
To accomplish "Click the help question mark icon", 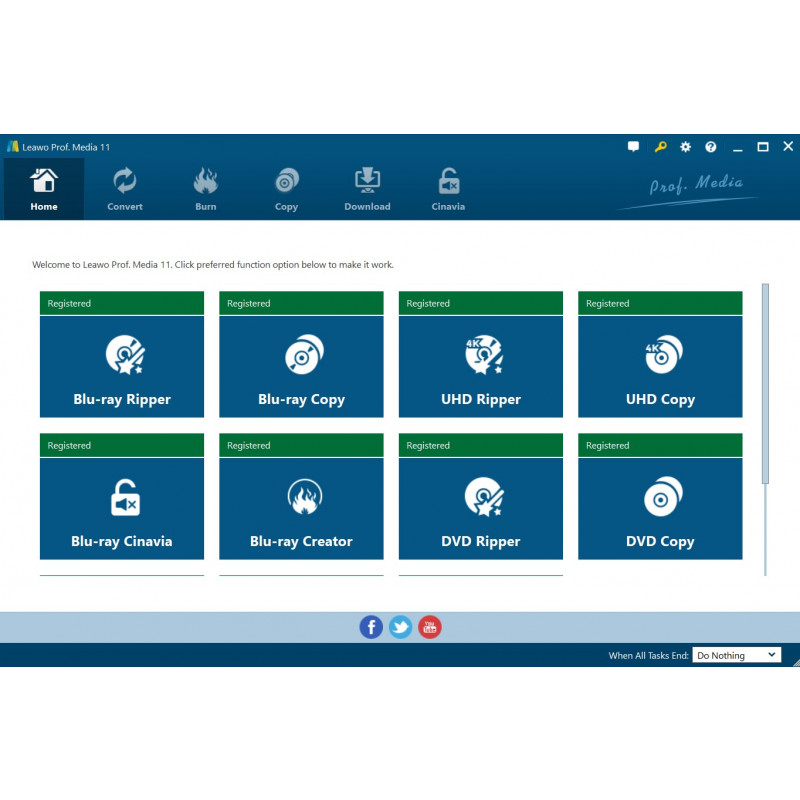I will click(710, 147).
